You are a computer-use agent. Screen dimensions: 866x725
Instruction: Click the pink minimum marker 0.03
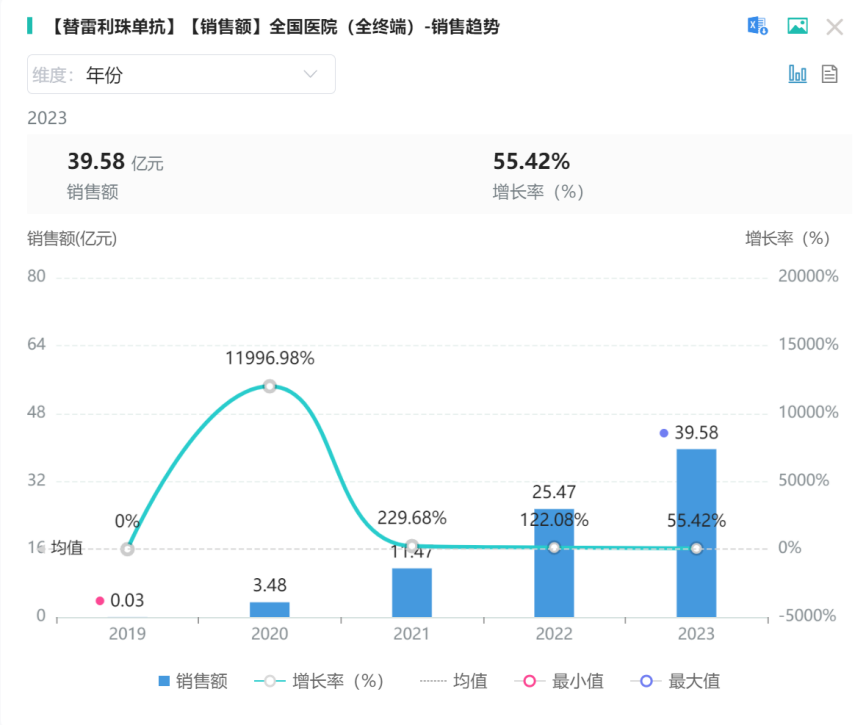[100, 600]
